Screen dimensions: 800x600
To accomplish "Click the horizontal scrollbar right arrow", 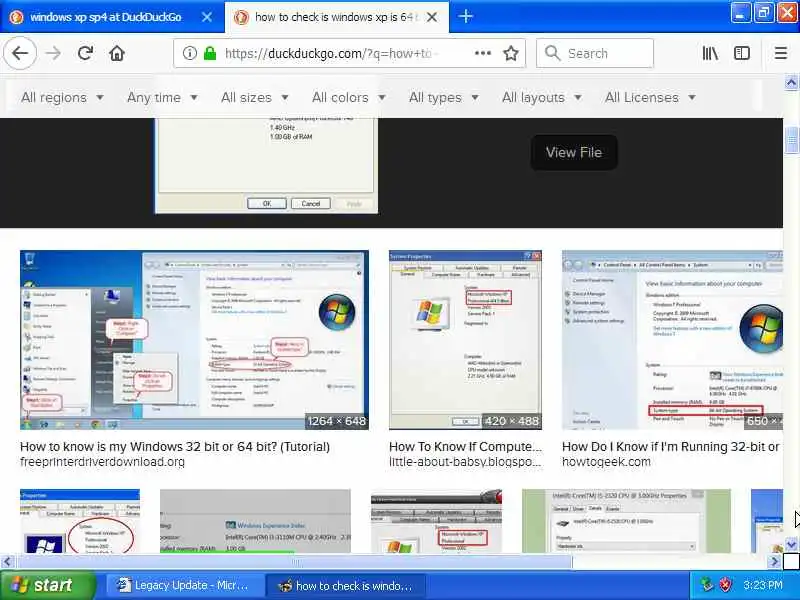I will [x=774, y=562].
